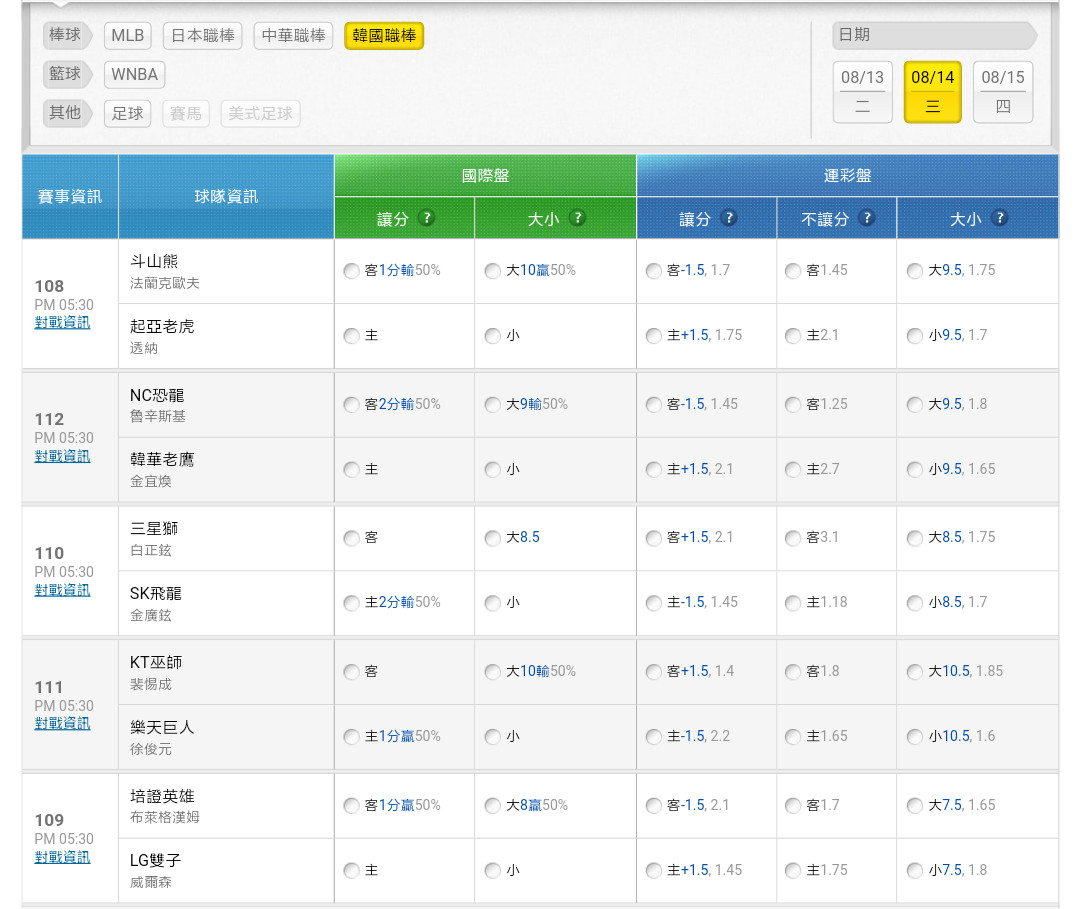
Task: Click the 日期 date header
Action: point(935,35)
